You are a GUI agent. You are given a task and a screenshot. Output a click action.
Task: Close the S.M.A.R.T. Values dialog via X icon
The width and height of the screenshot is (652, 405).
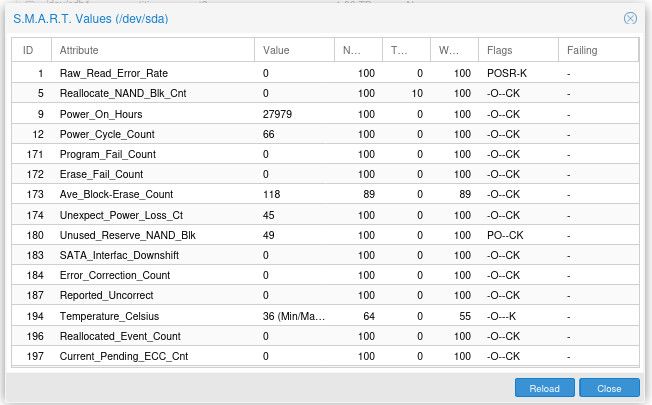tap(630, 18)
